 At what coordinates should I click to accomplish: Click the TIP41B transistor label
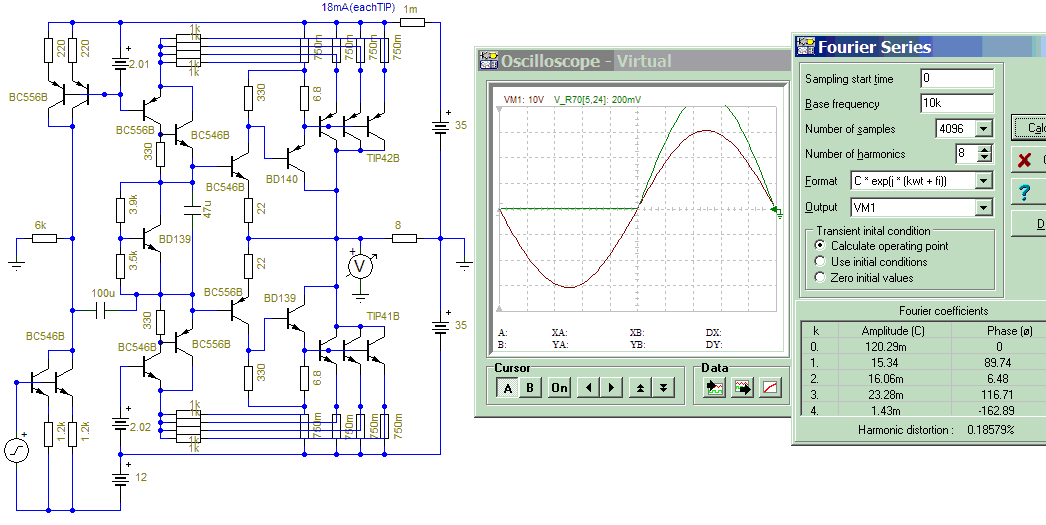tap(382, 316)
